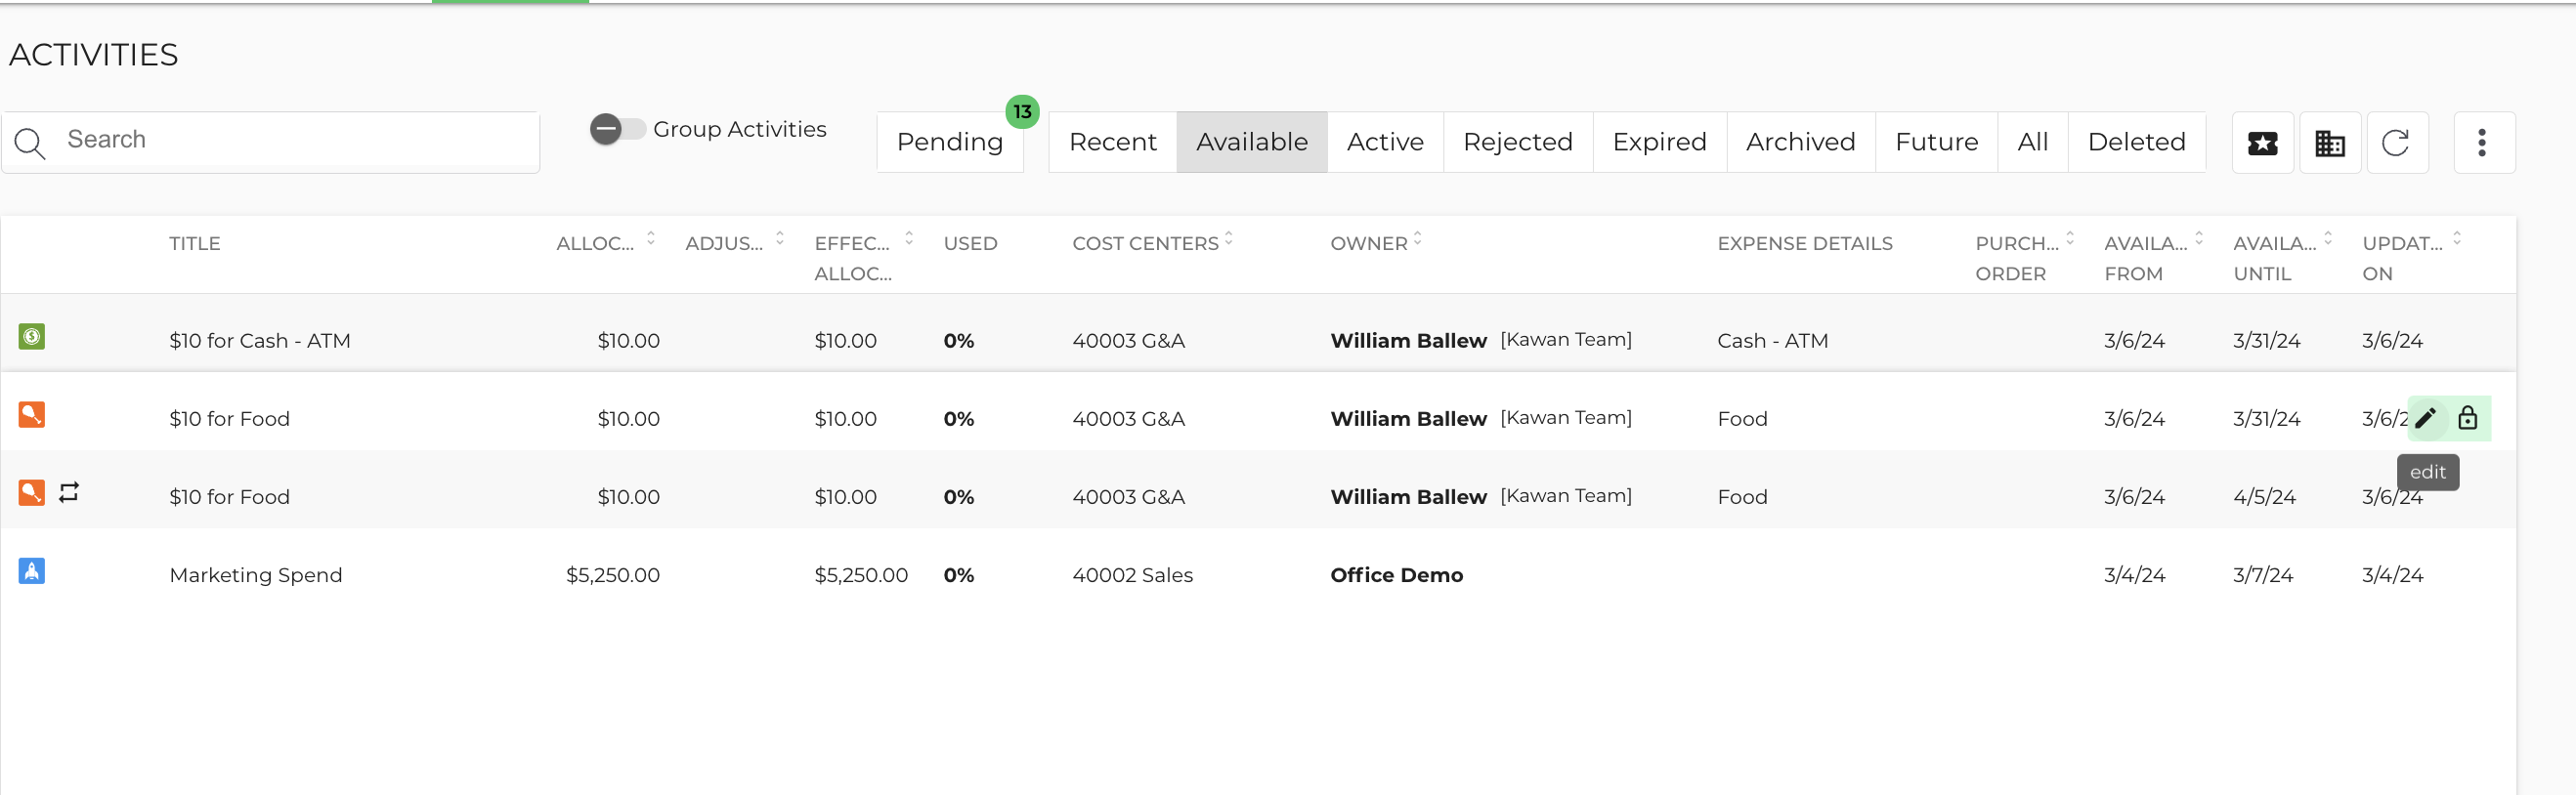
Task: Sort by Allocation column arrows
Action: 651,239
